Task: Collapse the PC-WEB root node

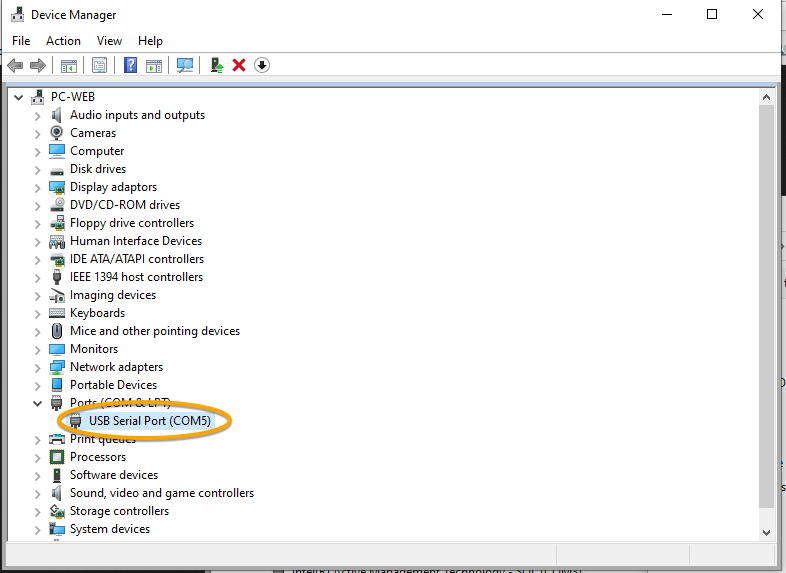Action: [x=19, y=97]
